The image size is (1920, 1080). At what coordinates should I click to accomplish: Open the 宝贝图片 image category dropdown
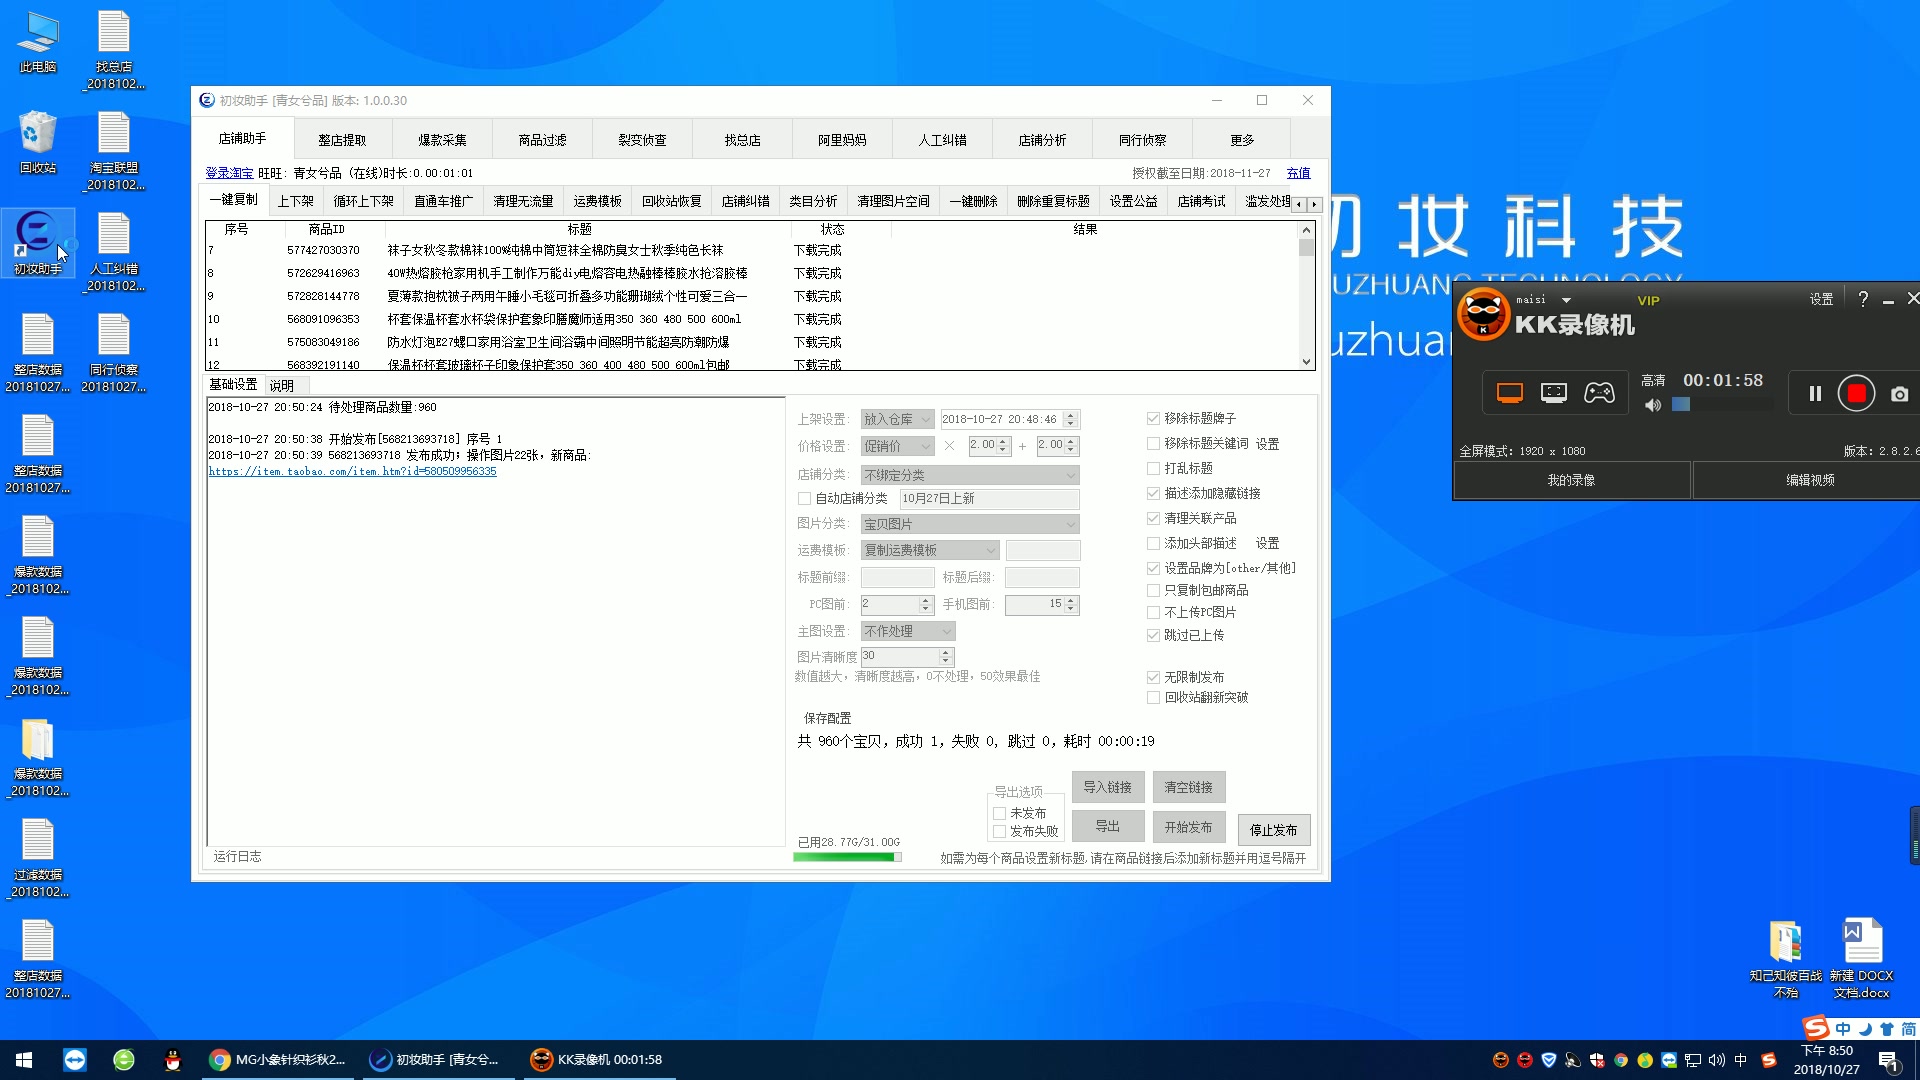[970, 524]
